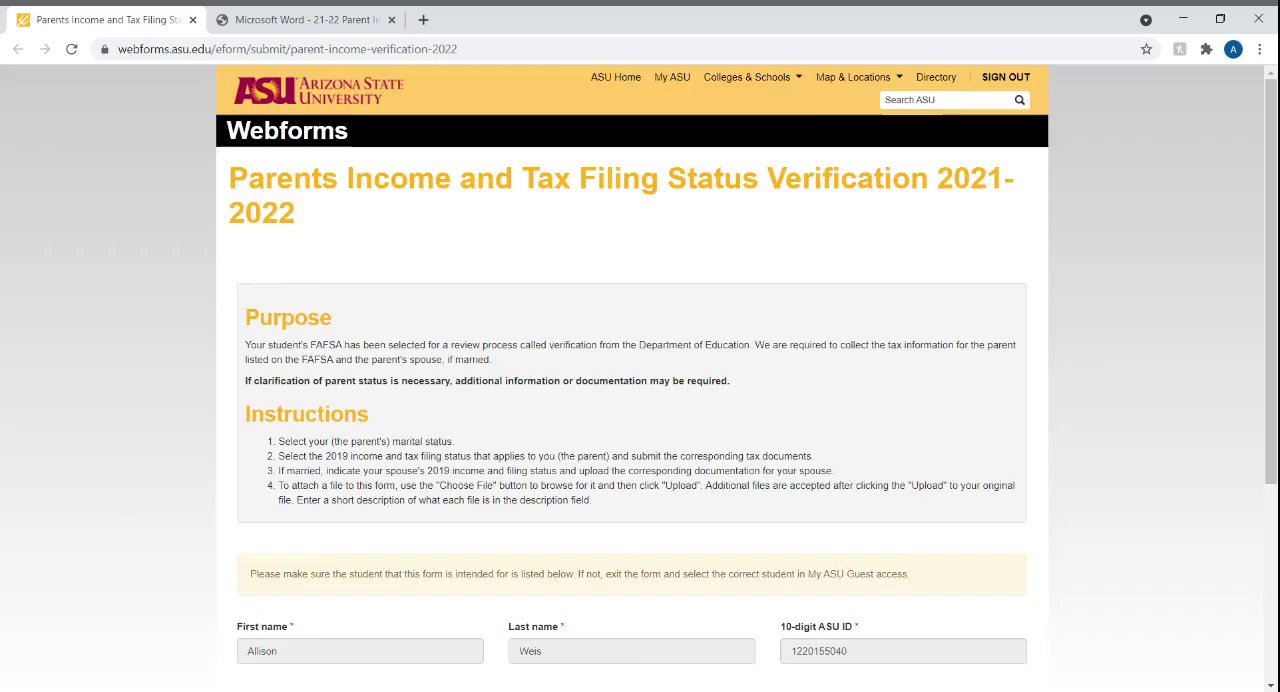Click the Arizona State University logo

pyautogui.click(x=318, y=90)
